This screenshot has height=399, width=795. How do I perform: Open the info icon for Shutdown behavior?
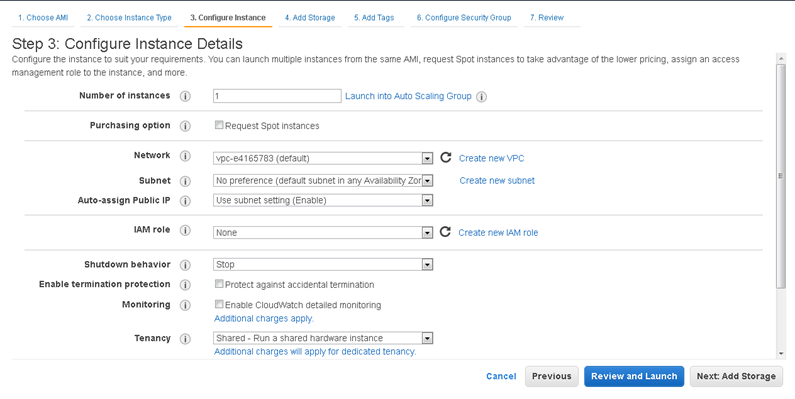point(185,265)
